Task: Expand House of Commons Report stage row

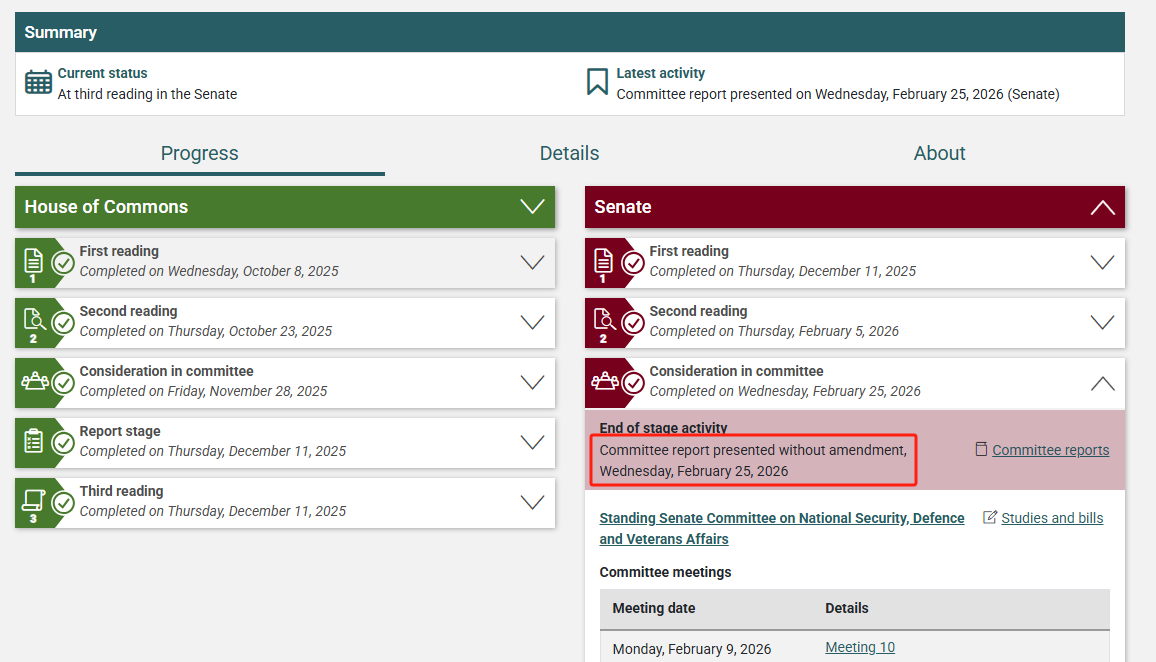Action: point(532,442)
